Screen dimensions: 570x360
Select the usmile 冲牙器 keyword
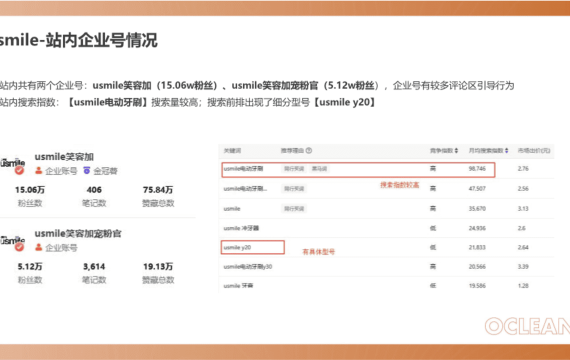(x=241, y=228)
